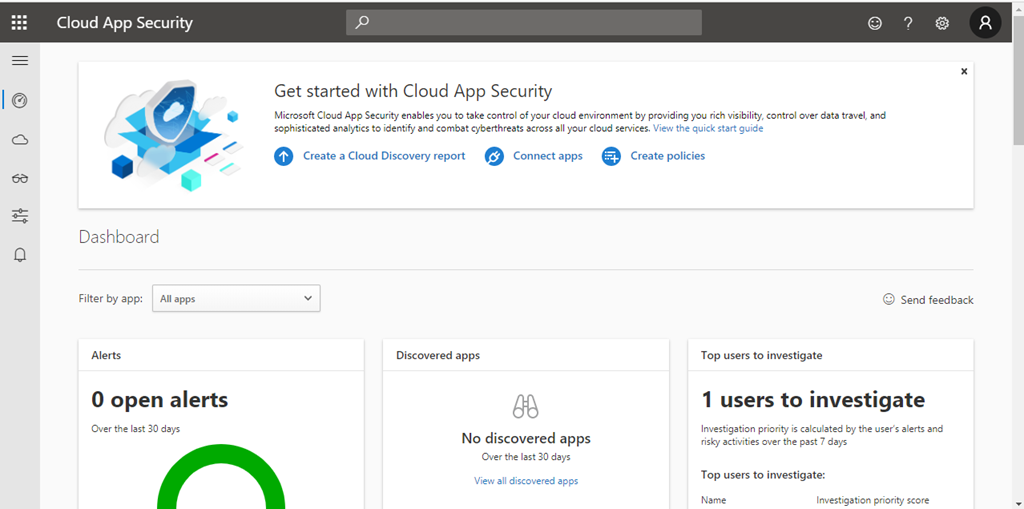The height and width of the screenshot is (509, 1024).
Task: Click the smiley feedback icon in header
Action: pyautogui.click(x=875, y=23)
